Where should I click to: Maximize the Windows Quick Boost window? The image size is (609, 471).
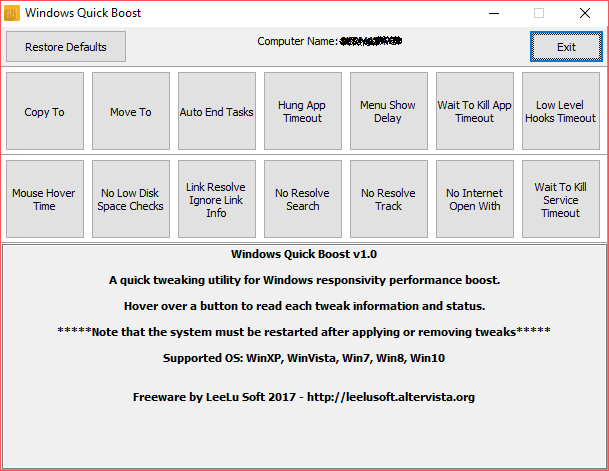tap(539, 13)
